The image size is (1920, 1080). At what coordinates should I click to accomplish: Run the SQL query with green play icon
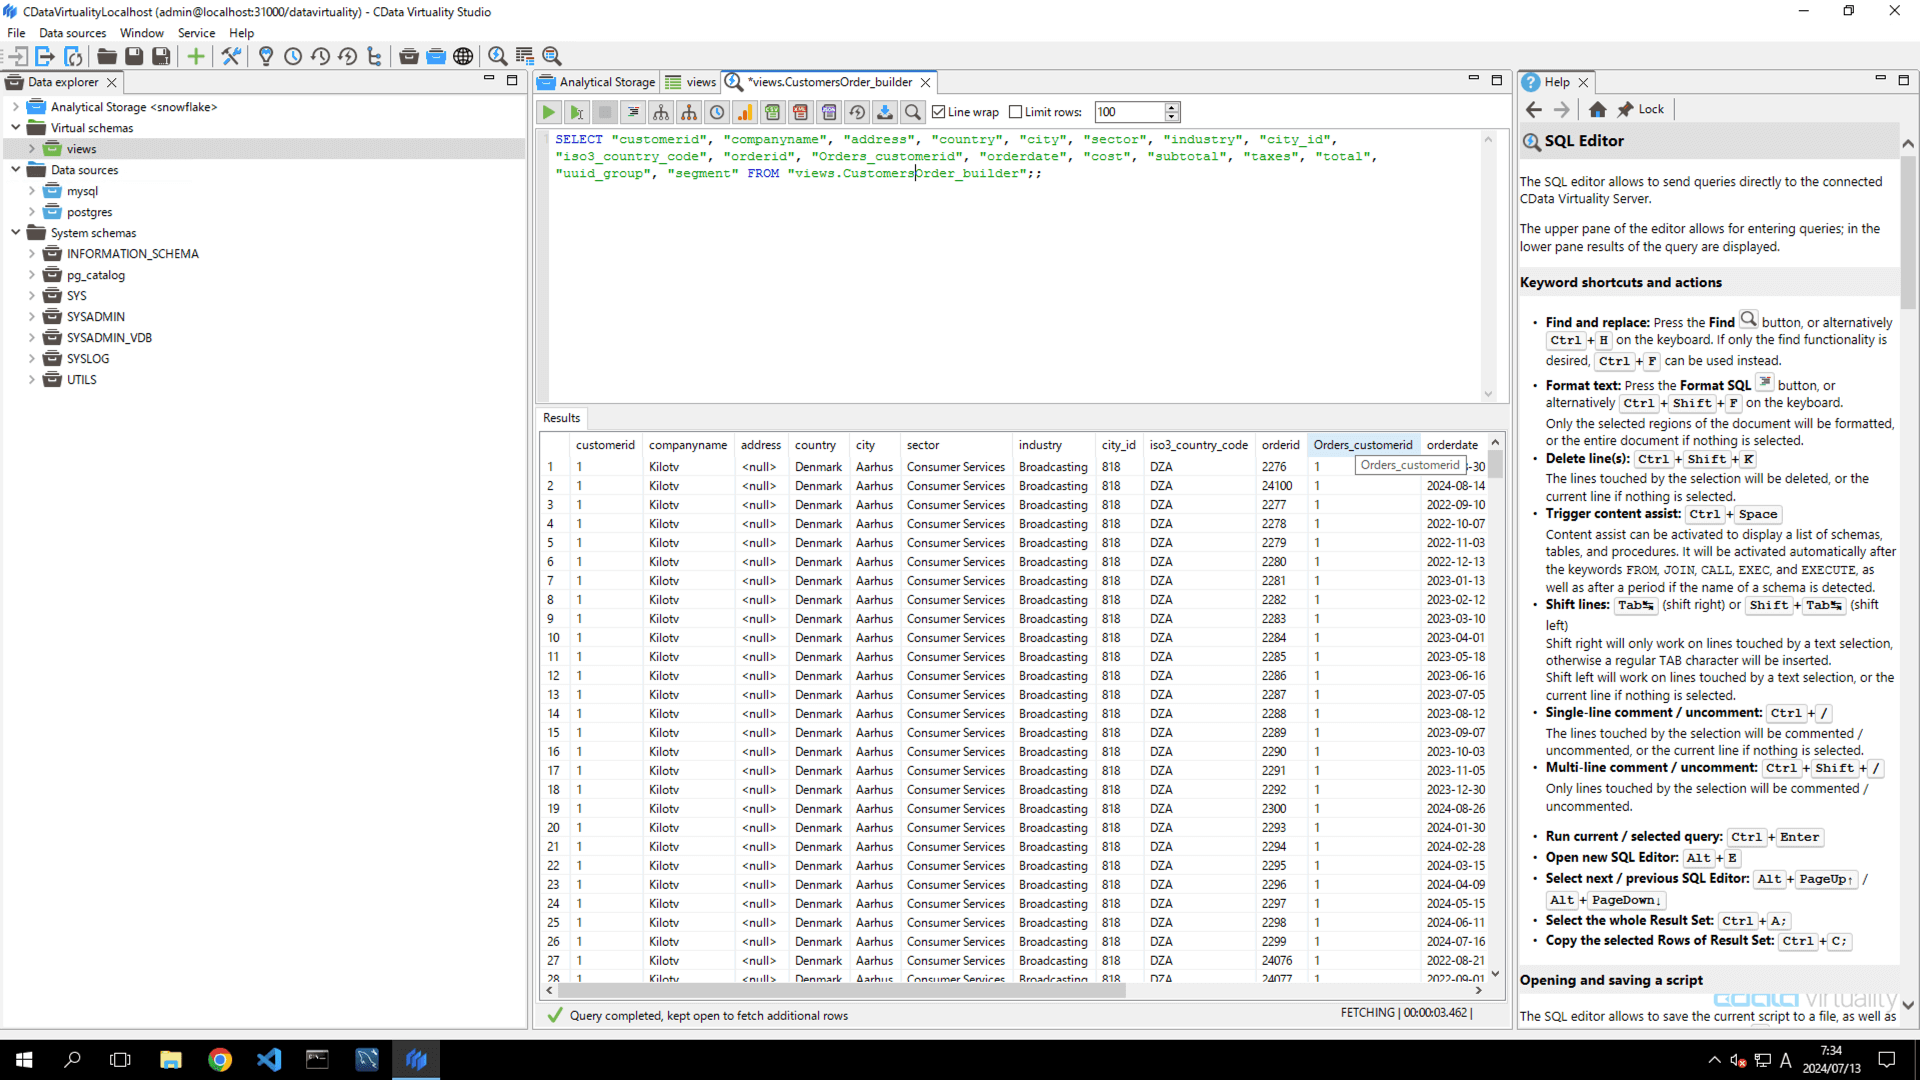[x=549, y=112]
